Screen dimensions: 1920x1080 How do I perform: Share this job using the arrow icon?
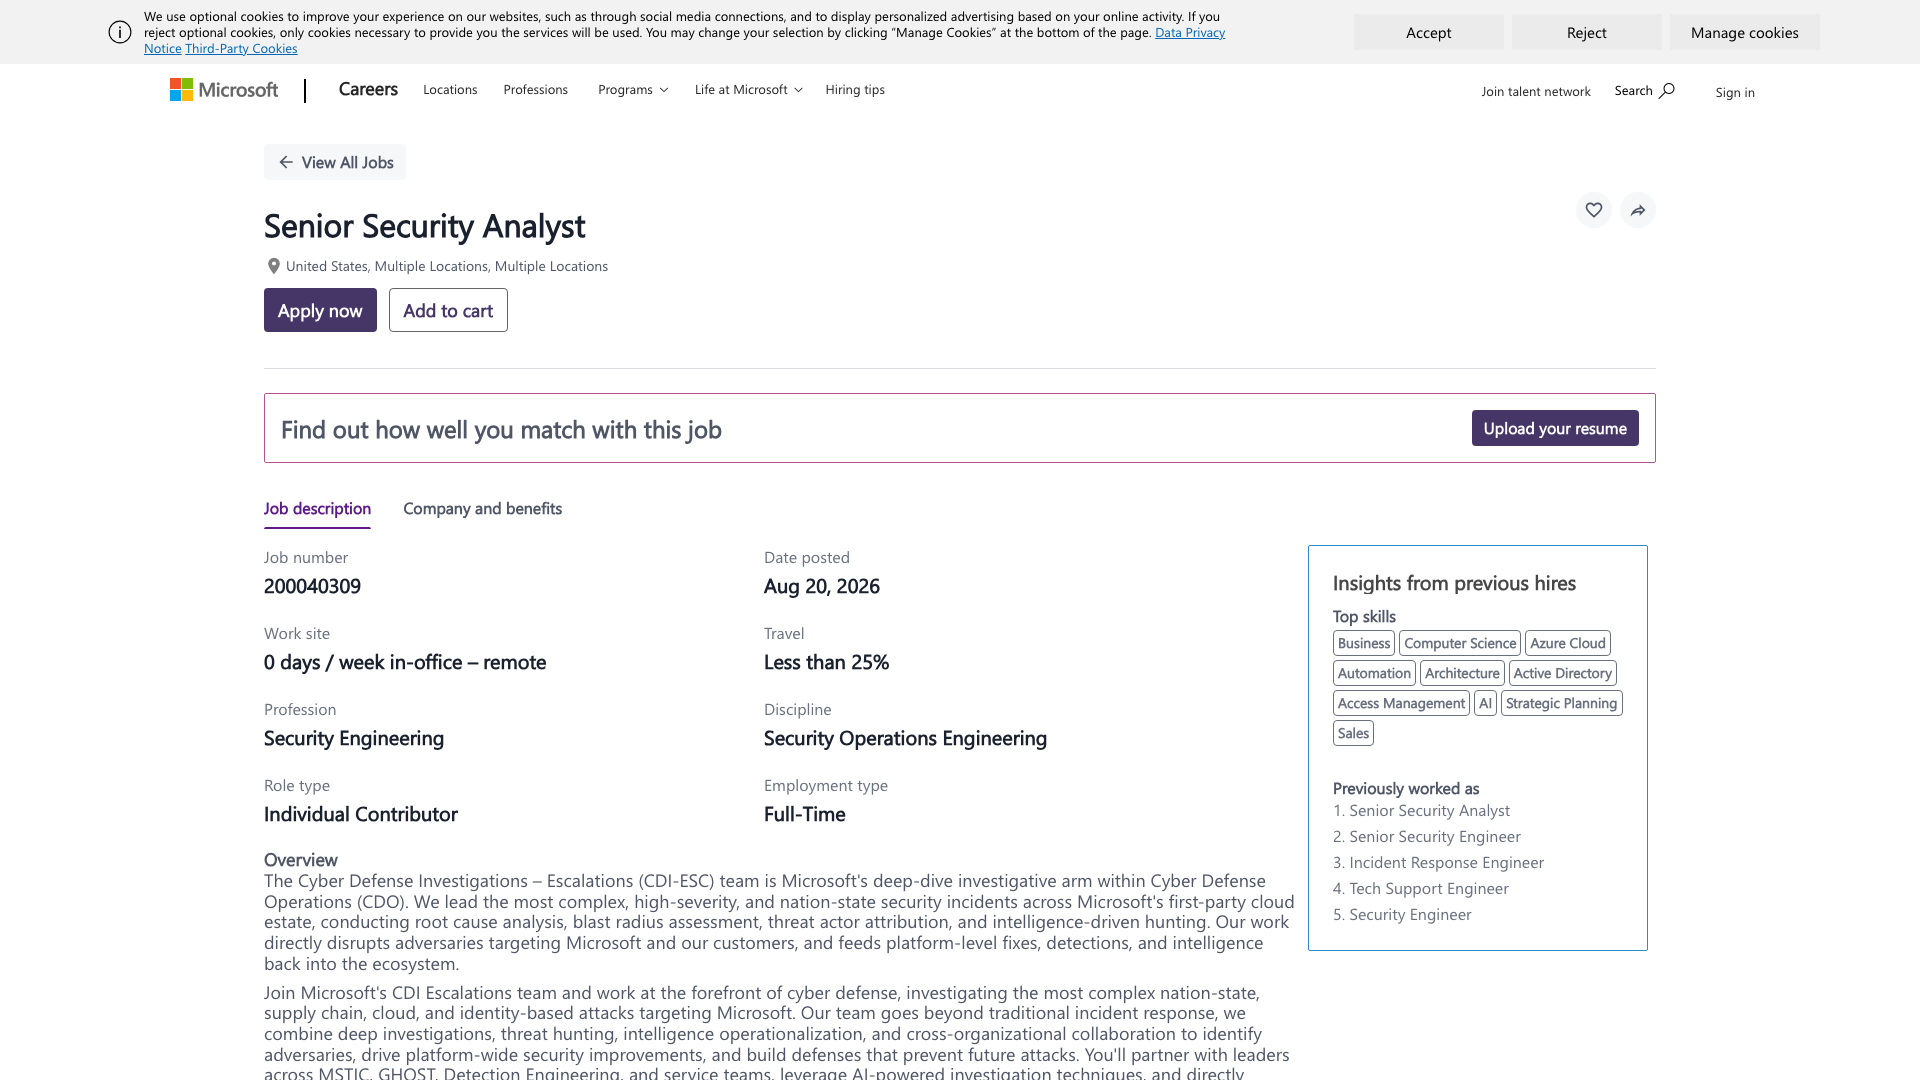1638,210
